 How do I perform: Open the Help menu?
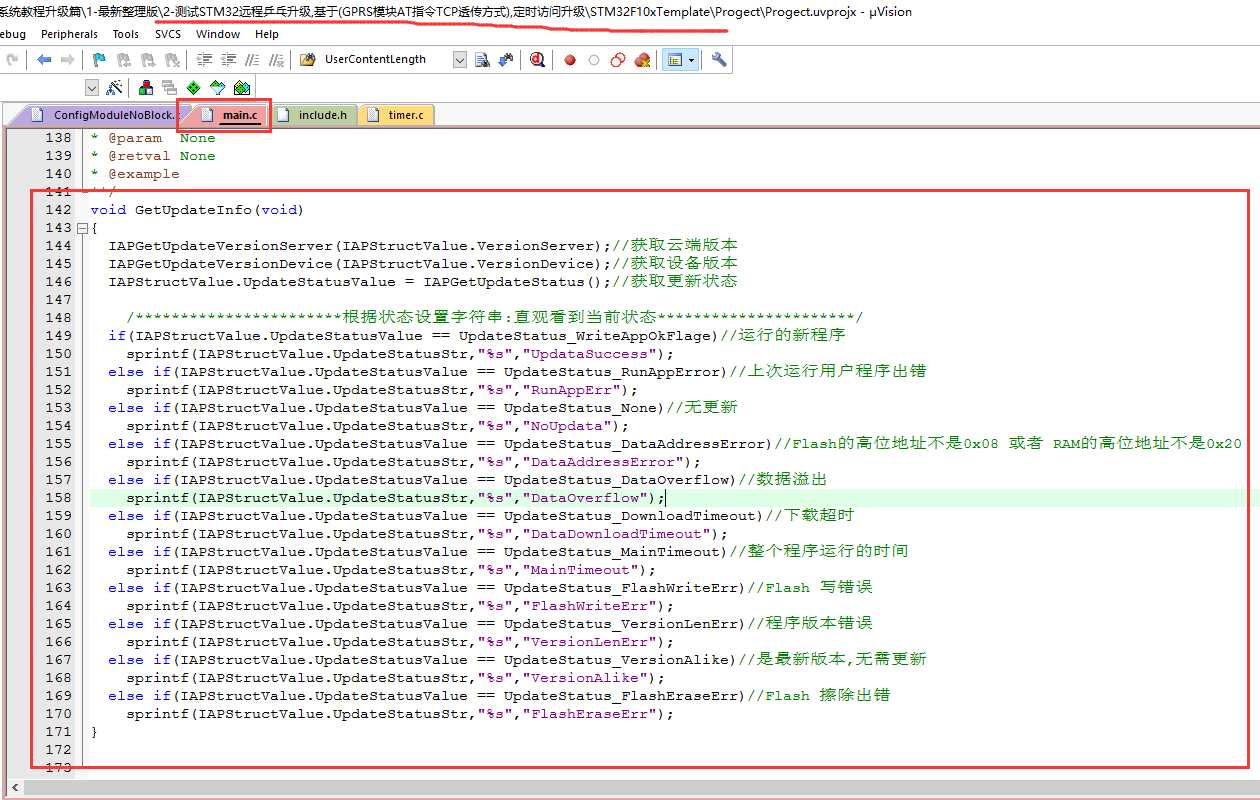click(x=267, y=34)
